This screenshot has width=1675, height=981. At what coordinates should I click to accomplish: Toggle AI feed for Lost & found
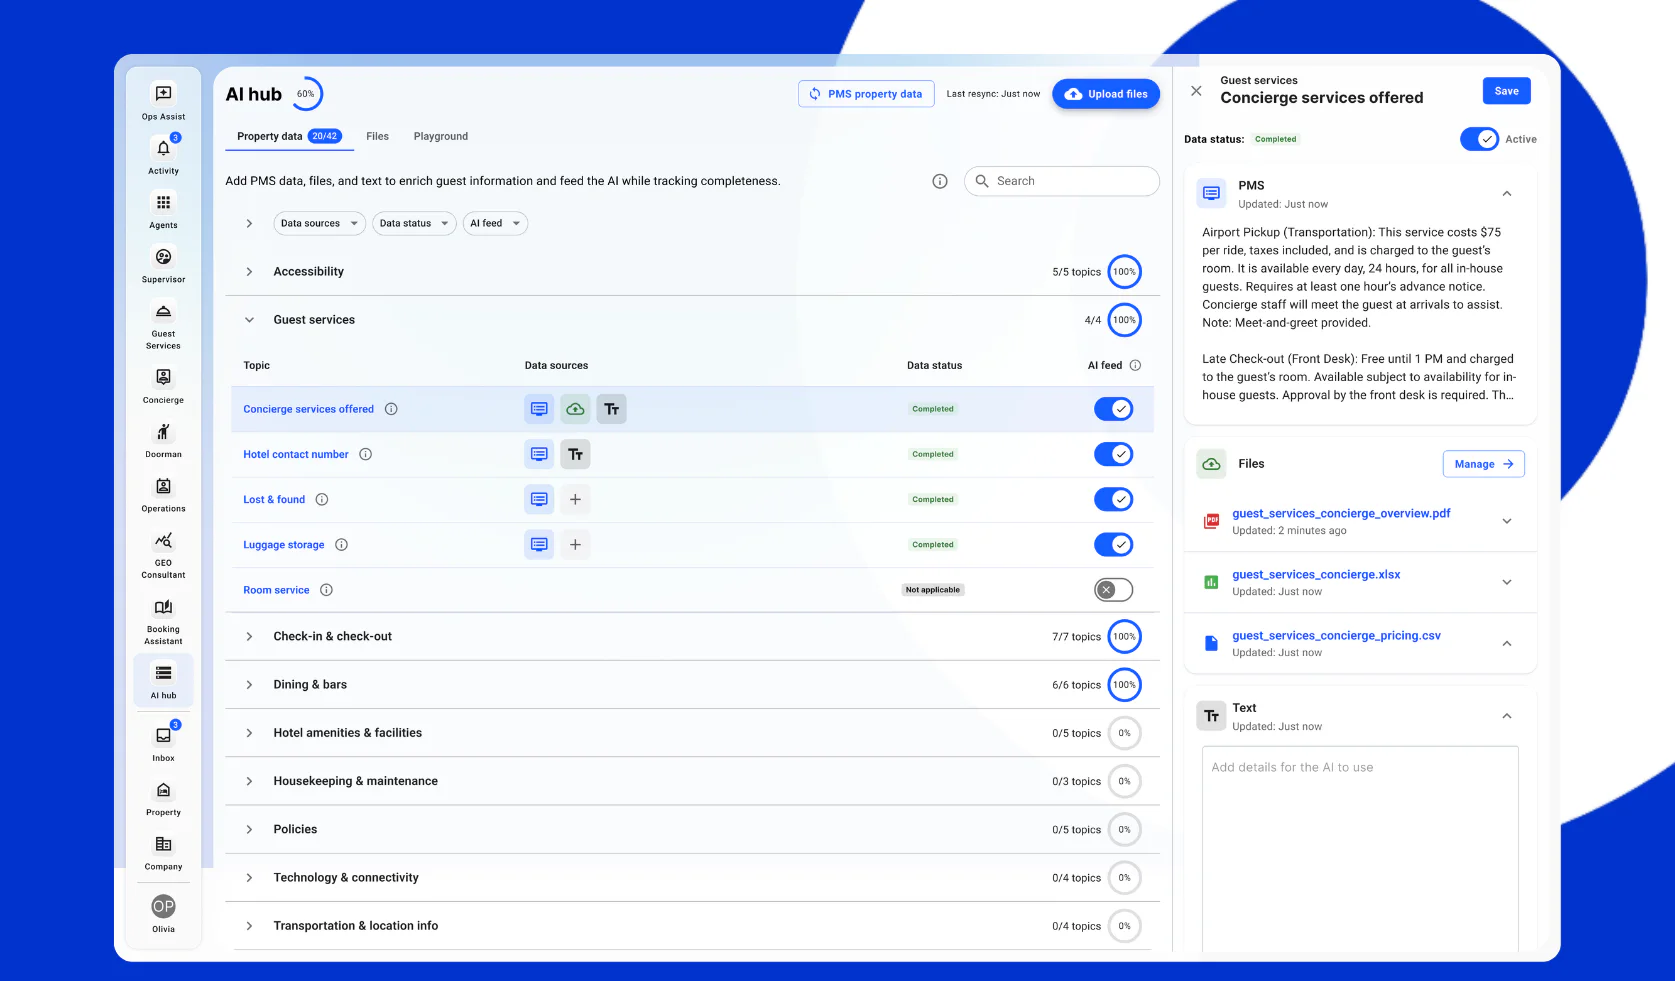point(1113,499)
